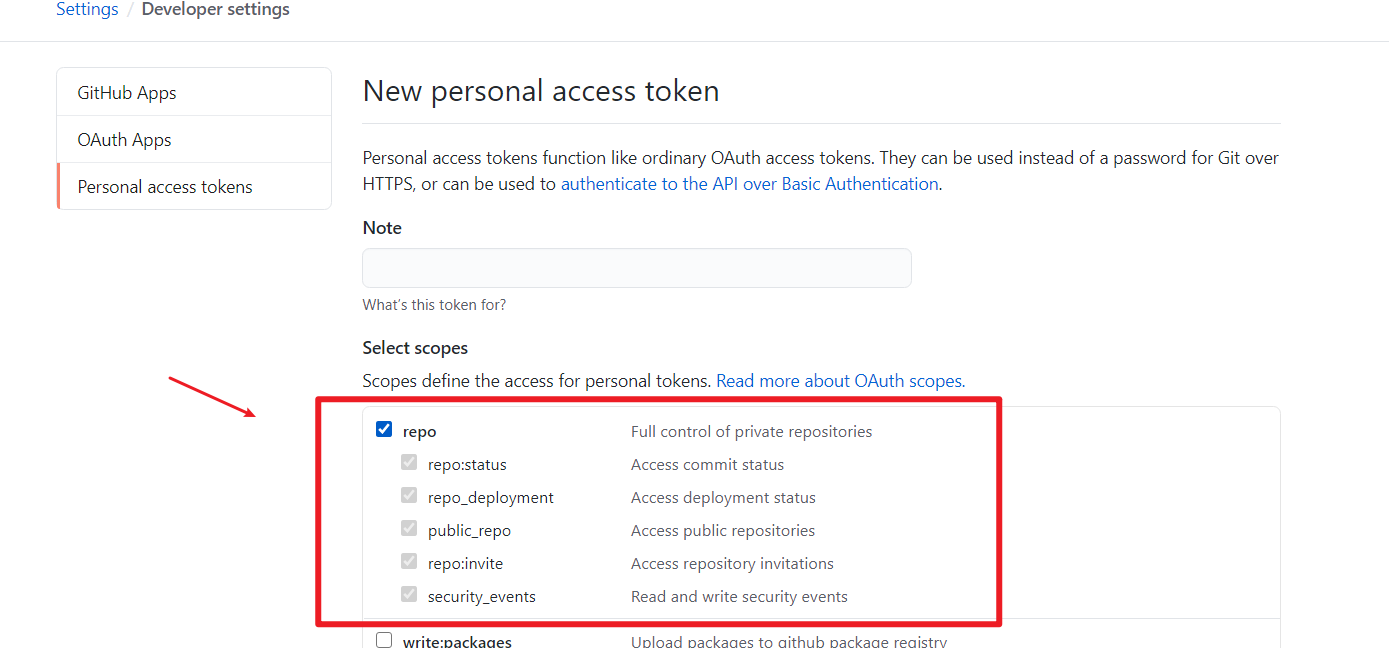
Task: Click Developer settings breadcrumb text
Action: coord(215,10)
